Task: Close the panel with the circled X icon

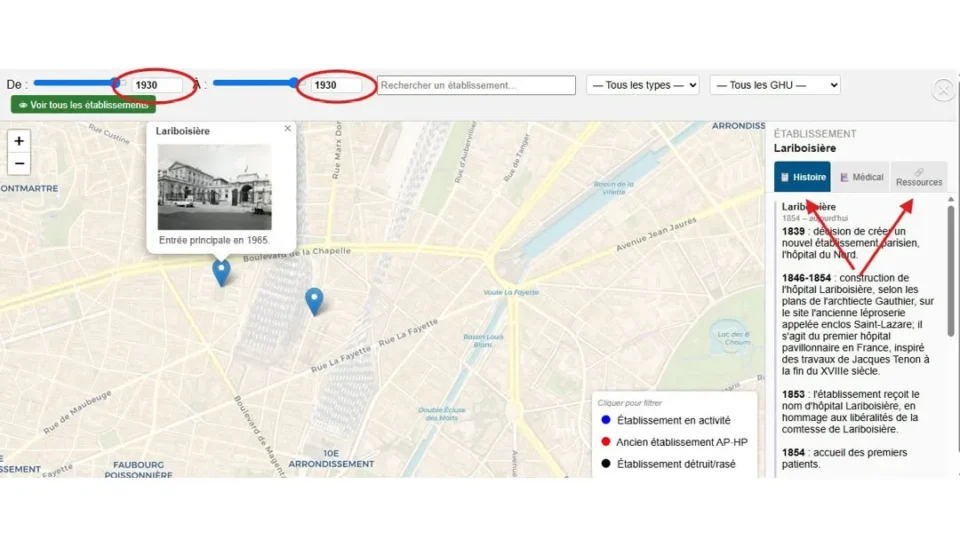Action: click(x=943, y=90)
